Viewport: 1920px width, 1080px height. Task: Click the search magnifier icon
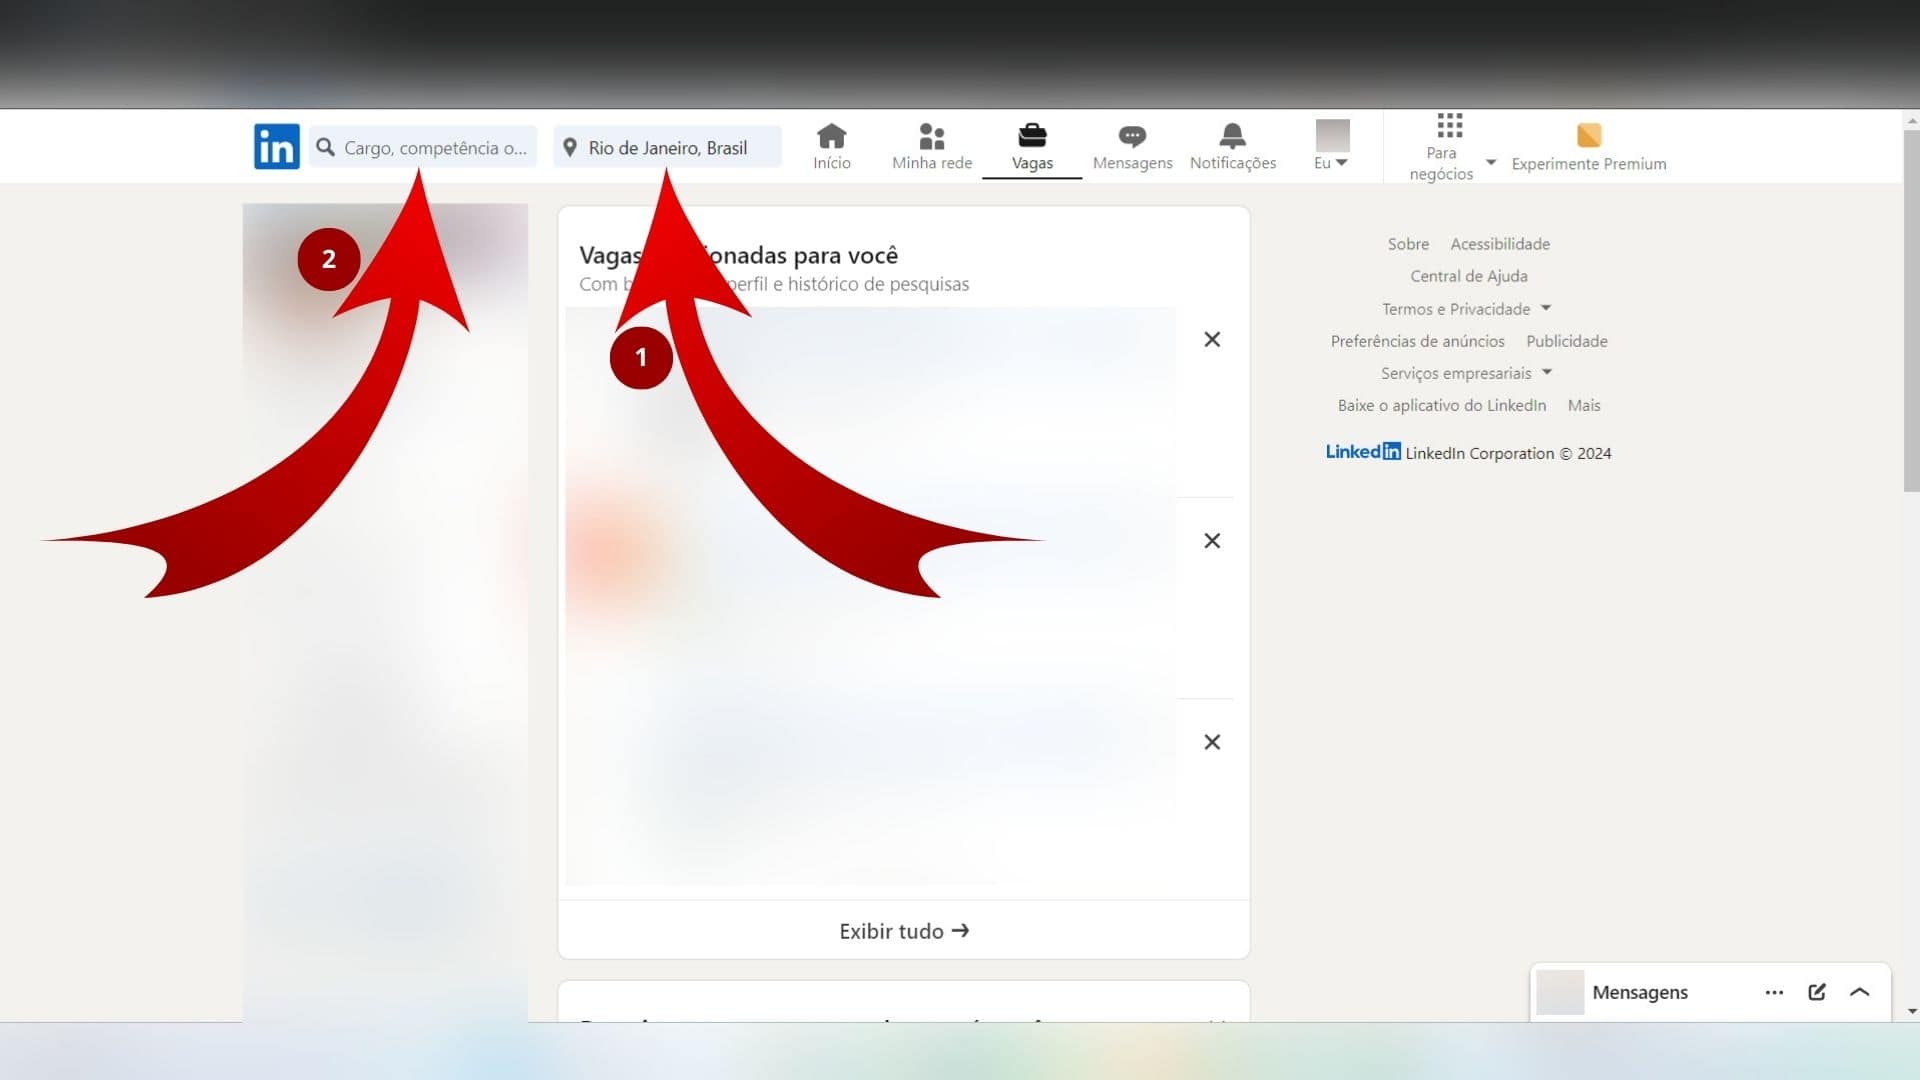[325, 147]
